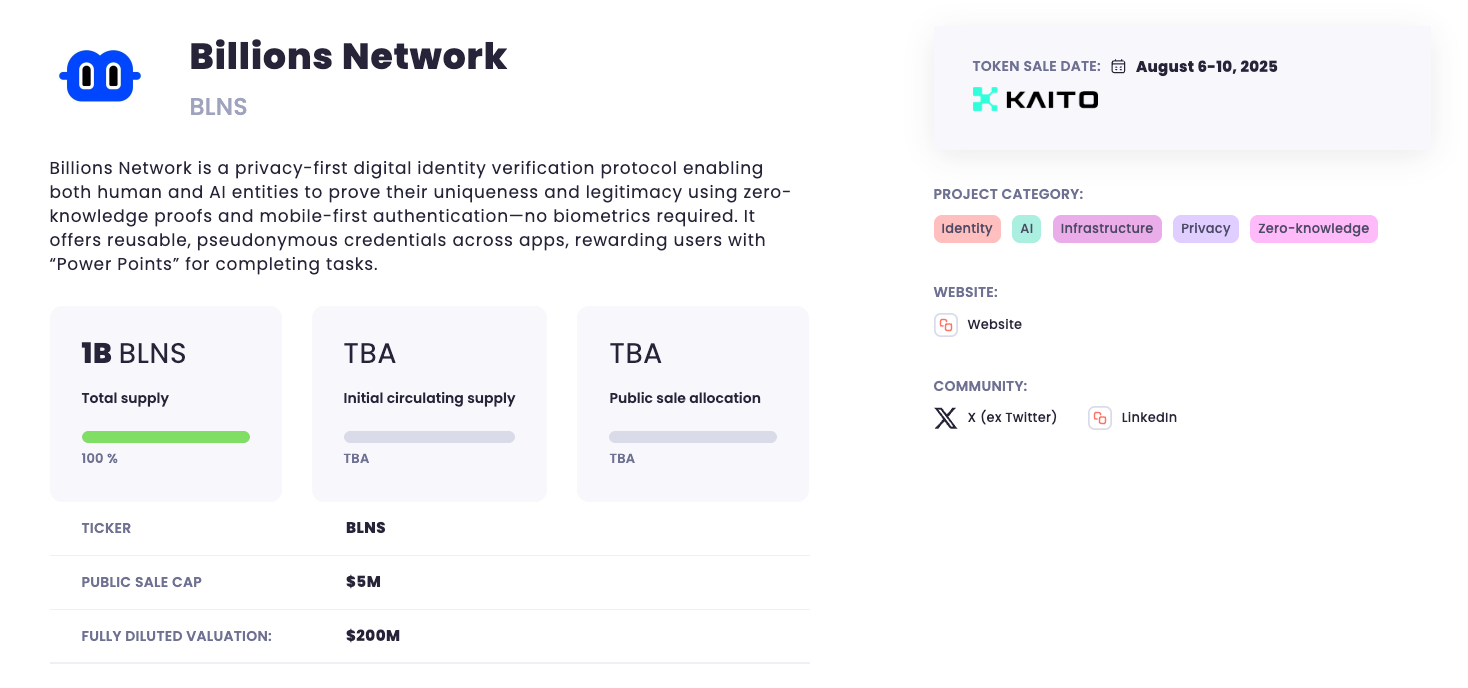Select the AI category tag
Image resolution: width=1468 pixels, height=688 pixels.
tap(1026, 228)
